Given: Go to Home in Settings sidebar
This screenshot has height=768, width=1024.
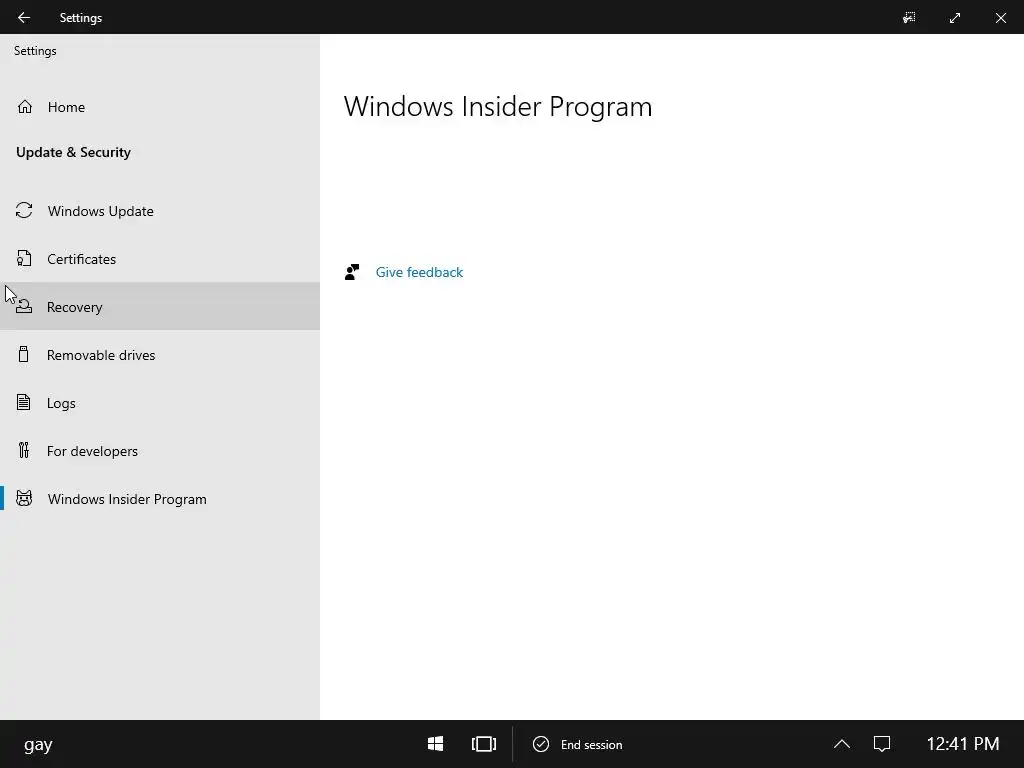Looking at the screenshot, I should tap(160, 106).
